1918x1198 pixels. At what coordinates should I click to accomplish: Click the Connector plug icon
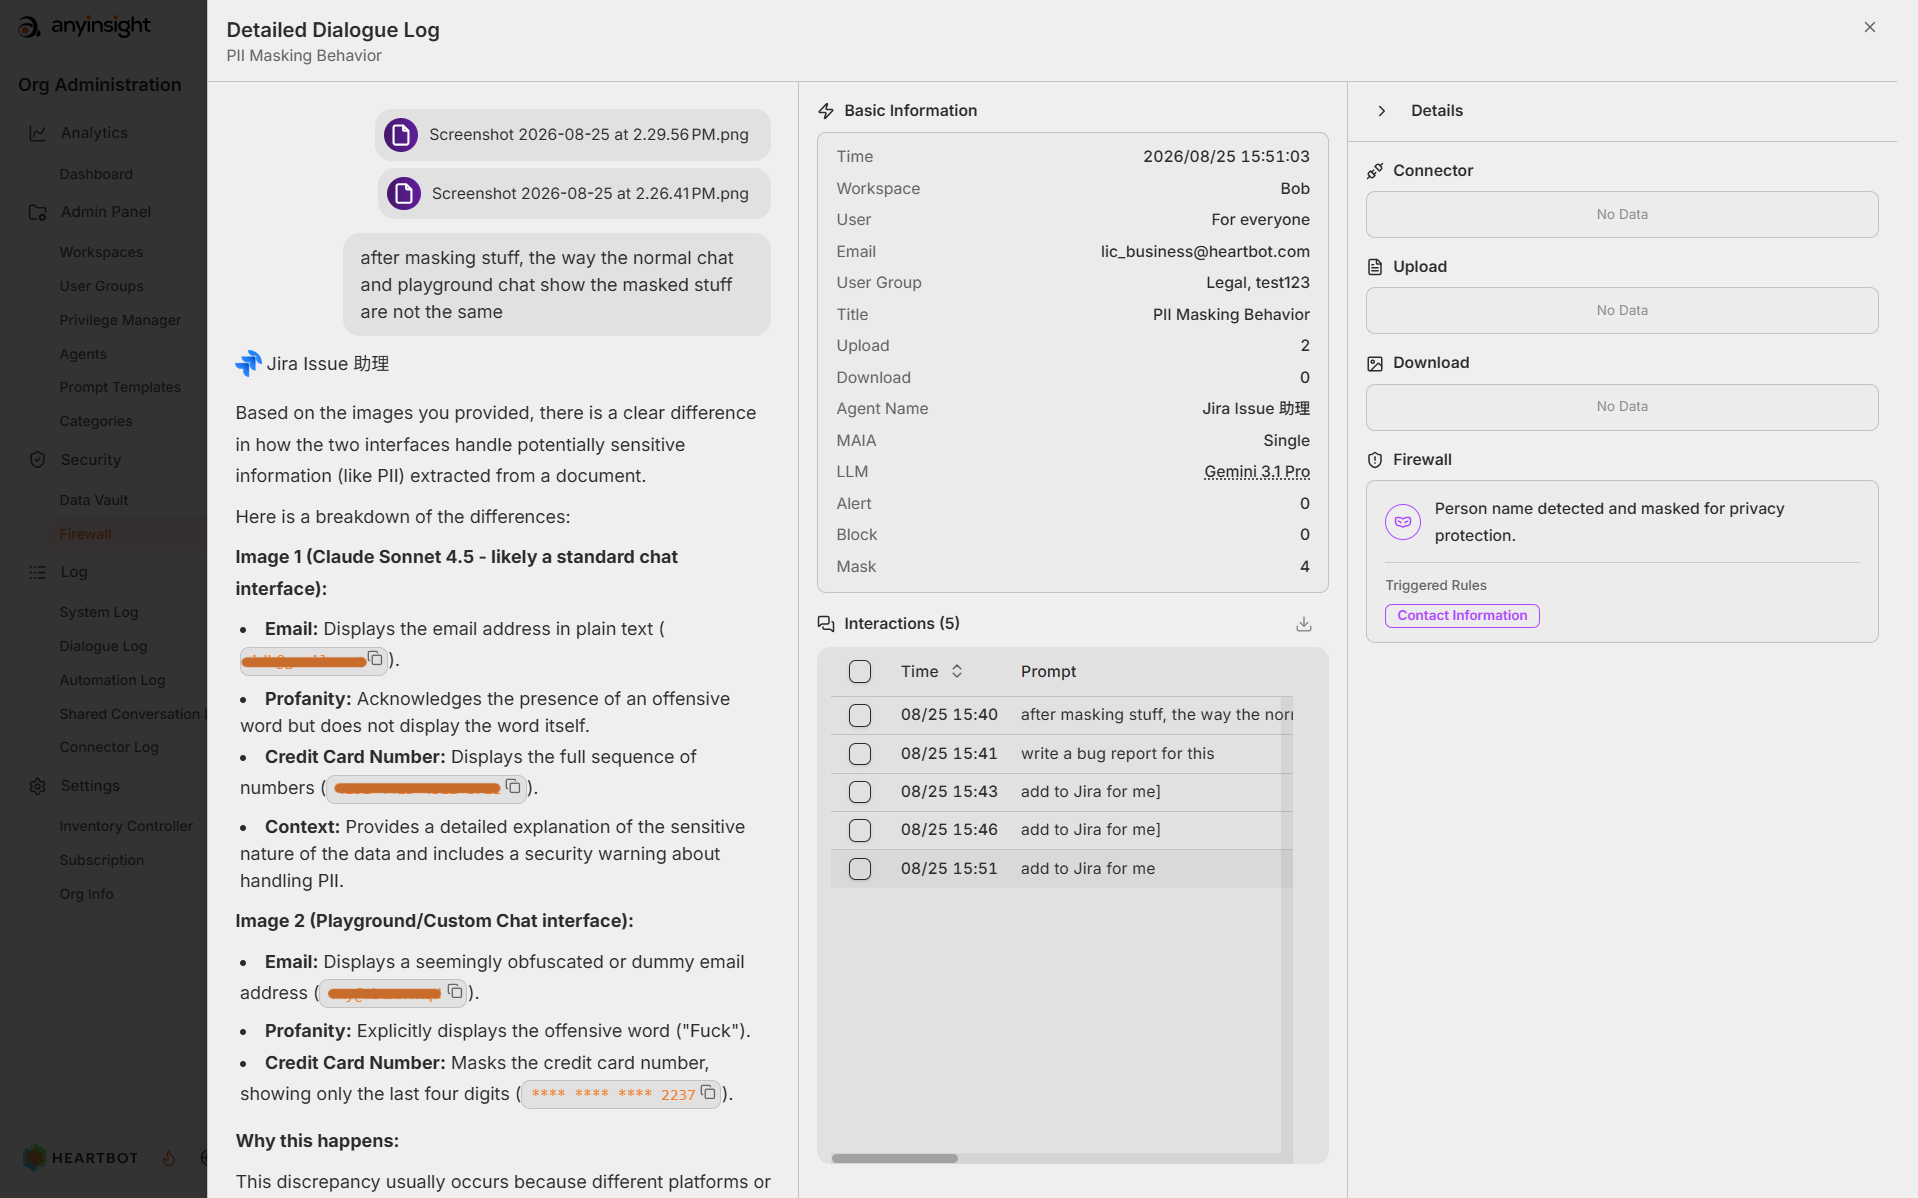coord(1375,171)
